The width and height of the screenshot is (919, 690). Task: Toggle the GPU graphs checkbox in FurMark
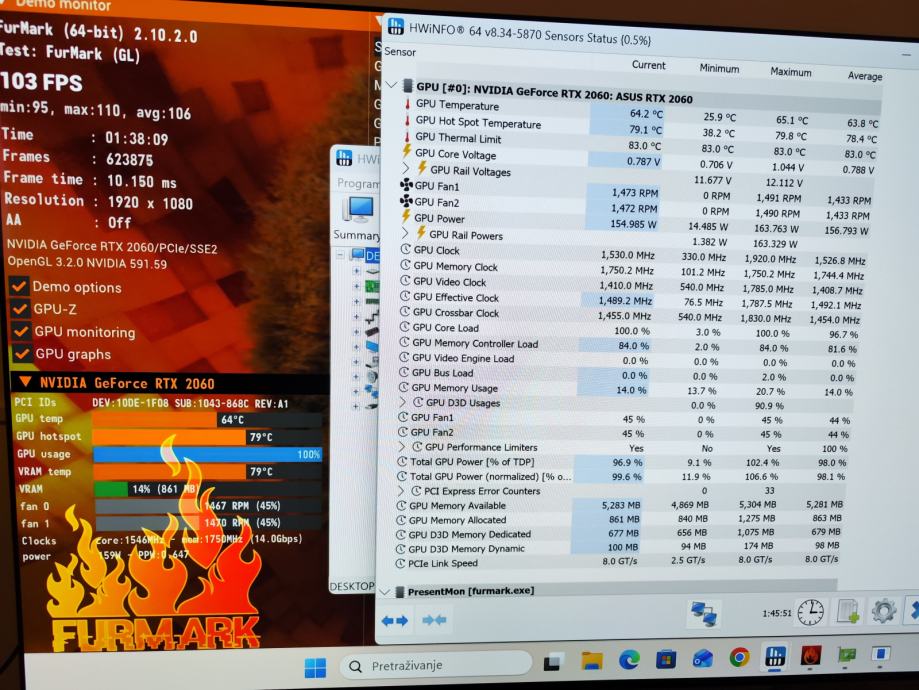click(x=22, y=354)
